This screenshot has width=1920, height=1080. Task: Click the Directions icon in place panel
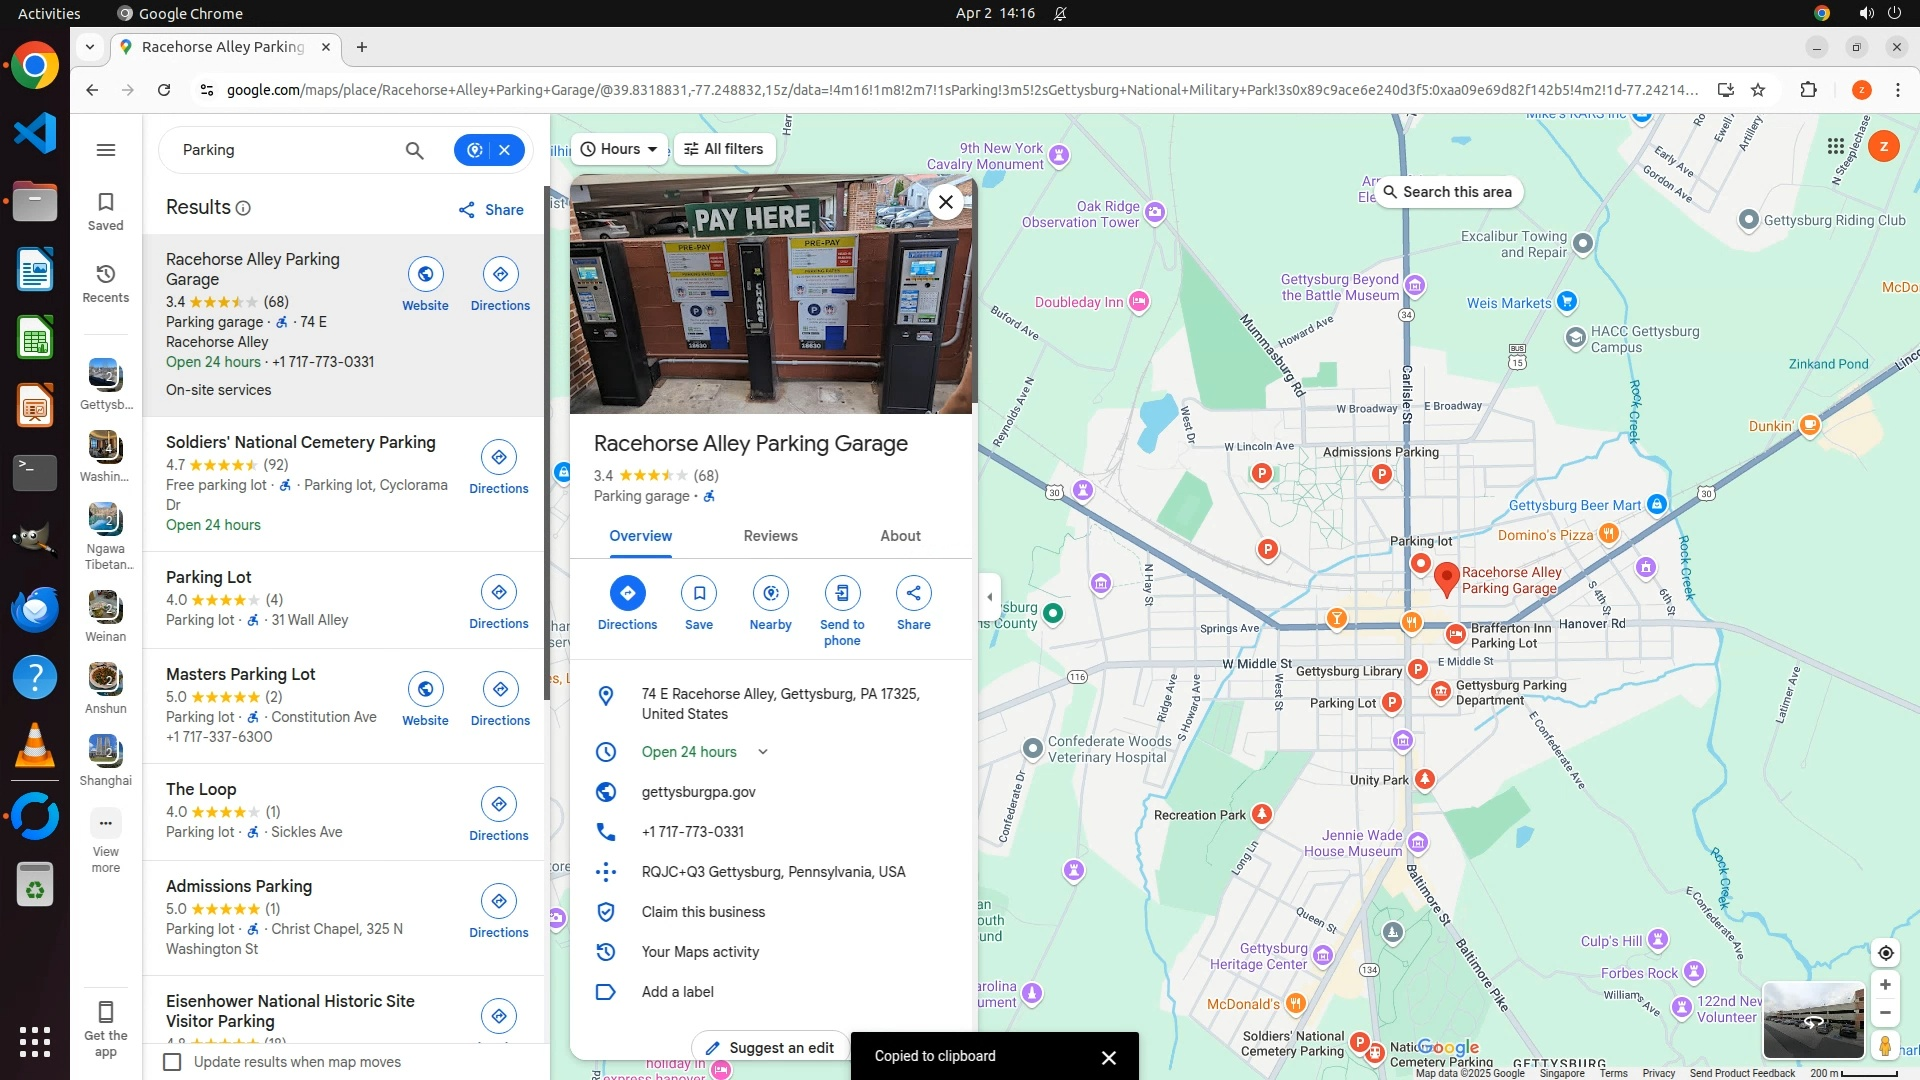click(627, 593)
